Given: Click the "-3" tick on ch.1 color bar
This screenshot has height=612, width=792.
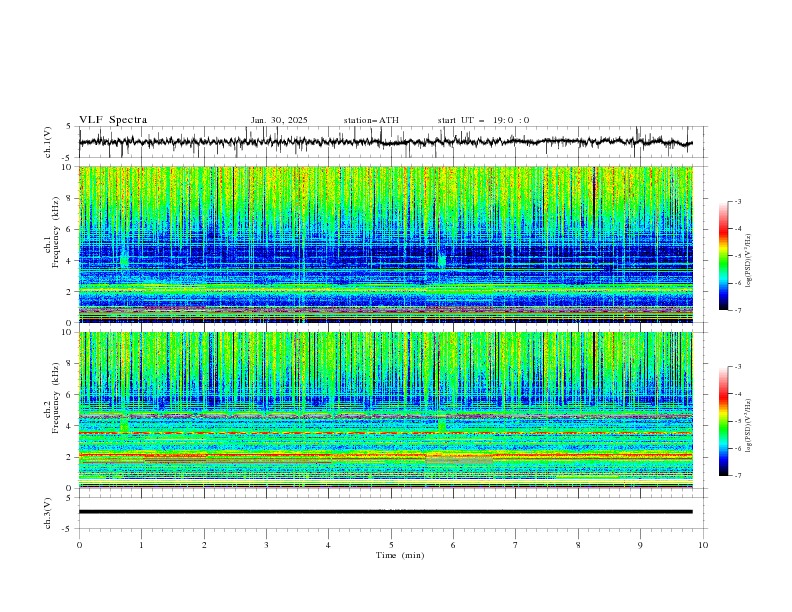Looking at the screenshot, I should (737, 201).
